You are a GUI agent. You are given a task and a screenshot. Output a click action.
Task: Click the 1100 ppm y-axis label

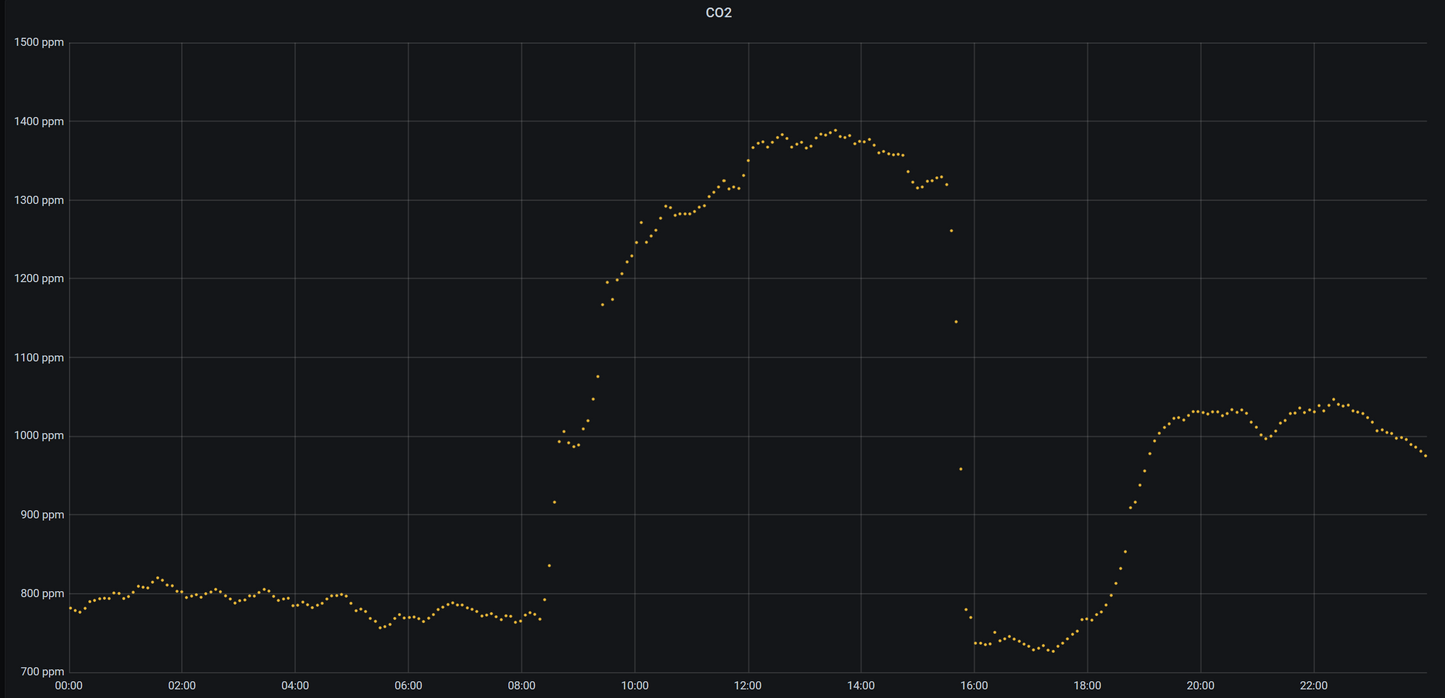point(39,358)
